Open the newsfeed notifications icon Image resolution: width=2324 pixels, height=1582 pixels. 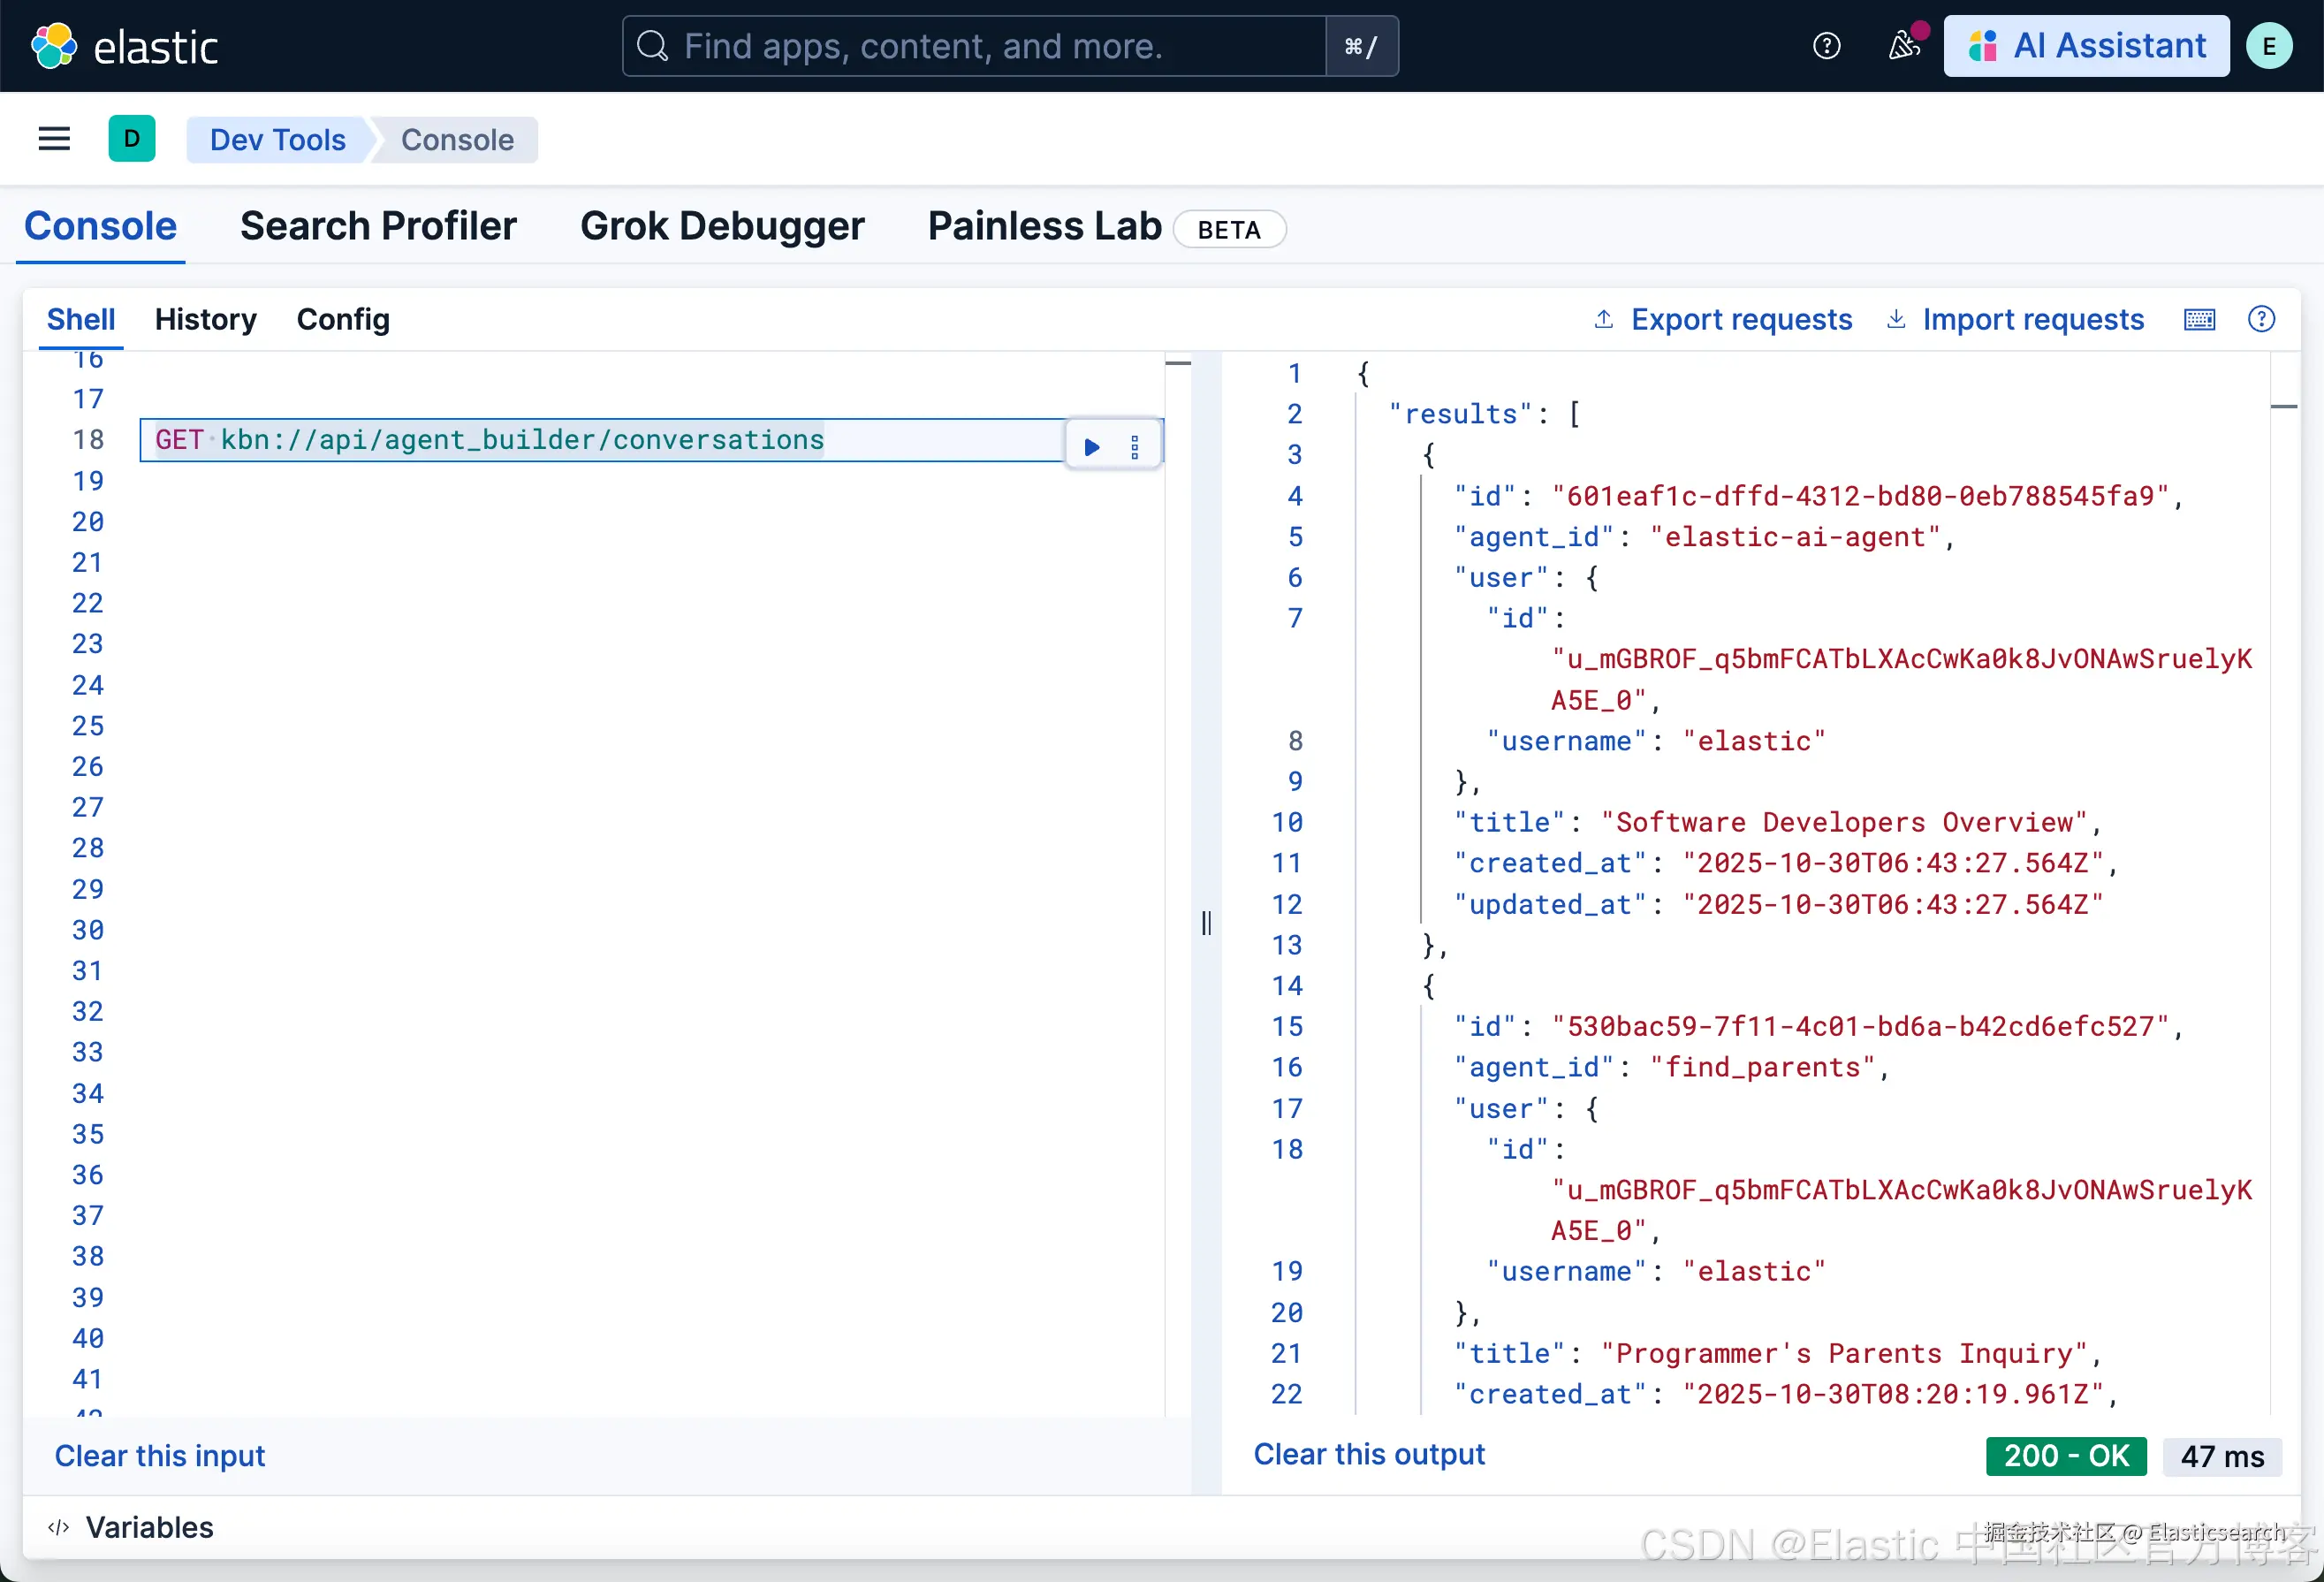(x=1903, y=46)
